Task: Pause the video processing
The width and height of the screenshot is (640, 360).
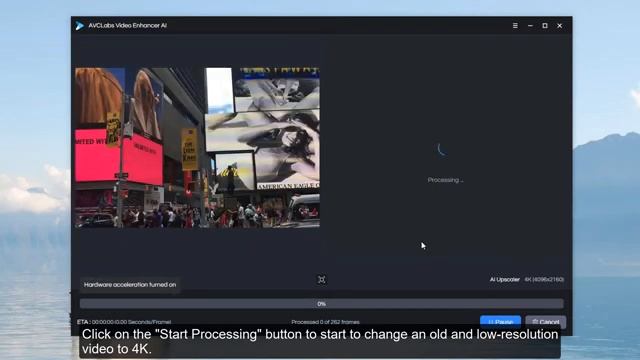Action: click(x=500, y=322)
